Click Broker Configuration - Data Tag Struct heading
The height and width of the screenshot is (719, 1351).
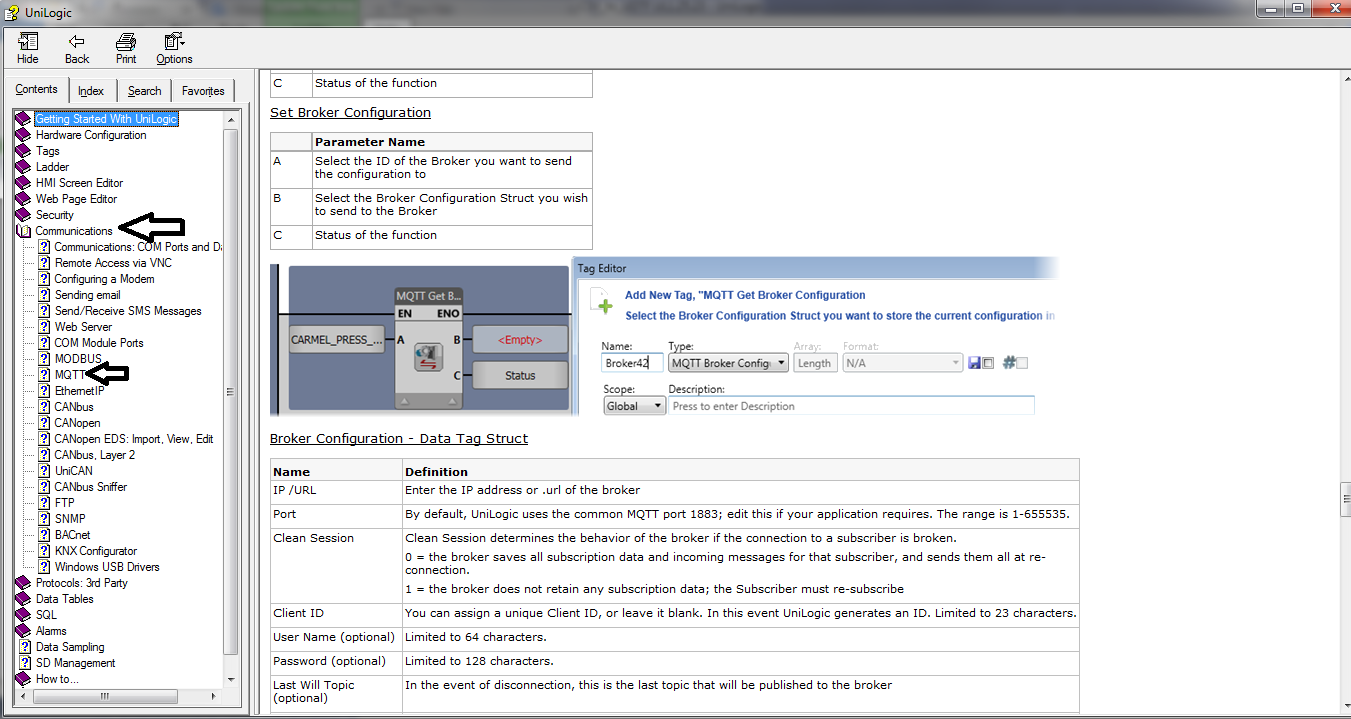pos(399,439)
